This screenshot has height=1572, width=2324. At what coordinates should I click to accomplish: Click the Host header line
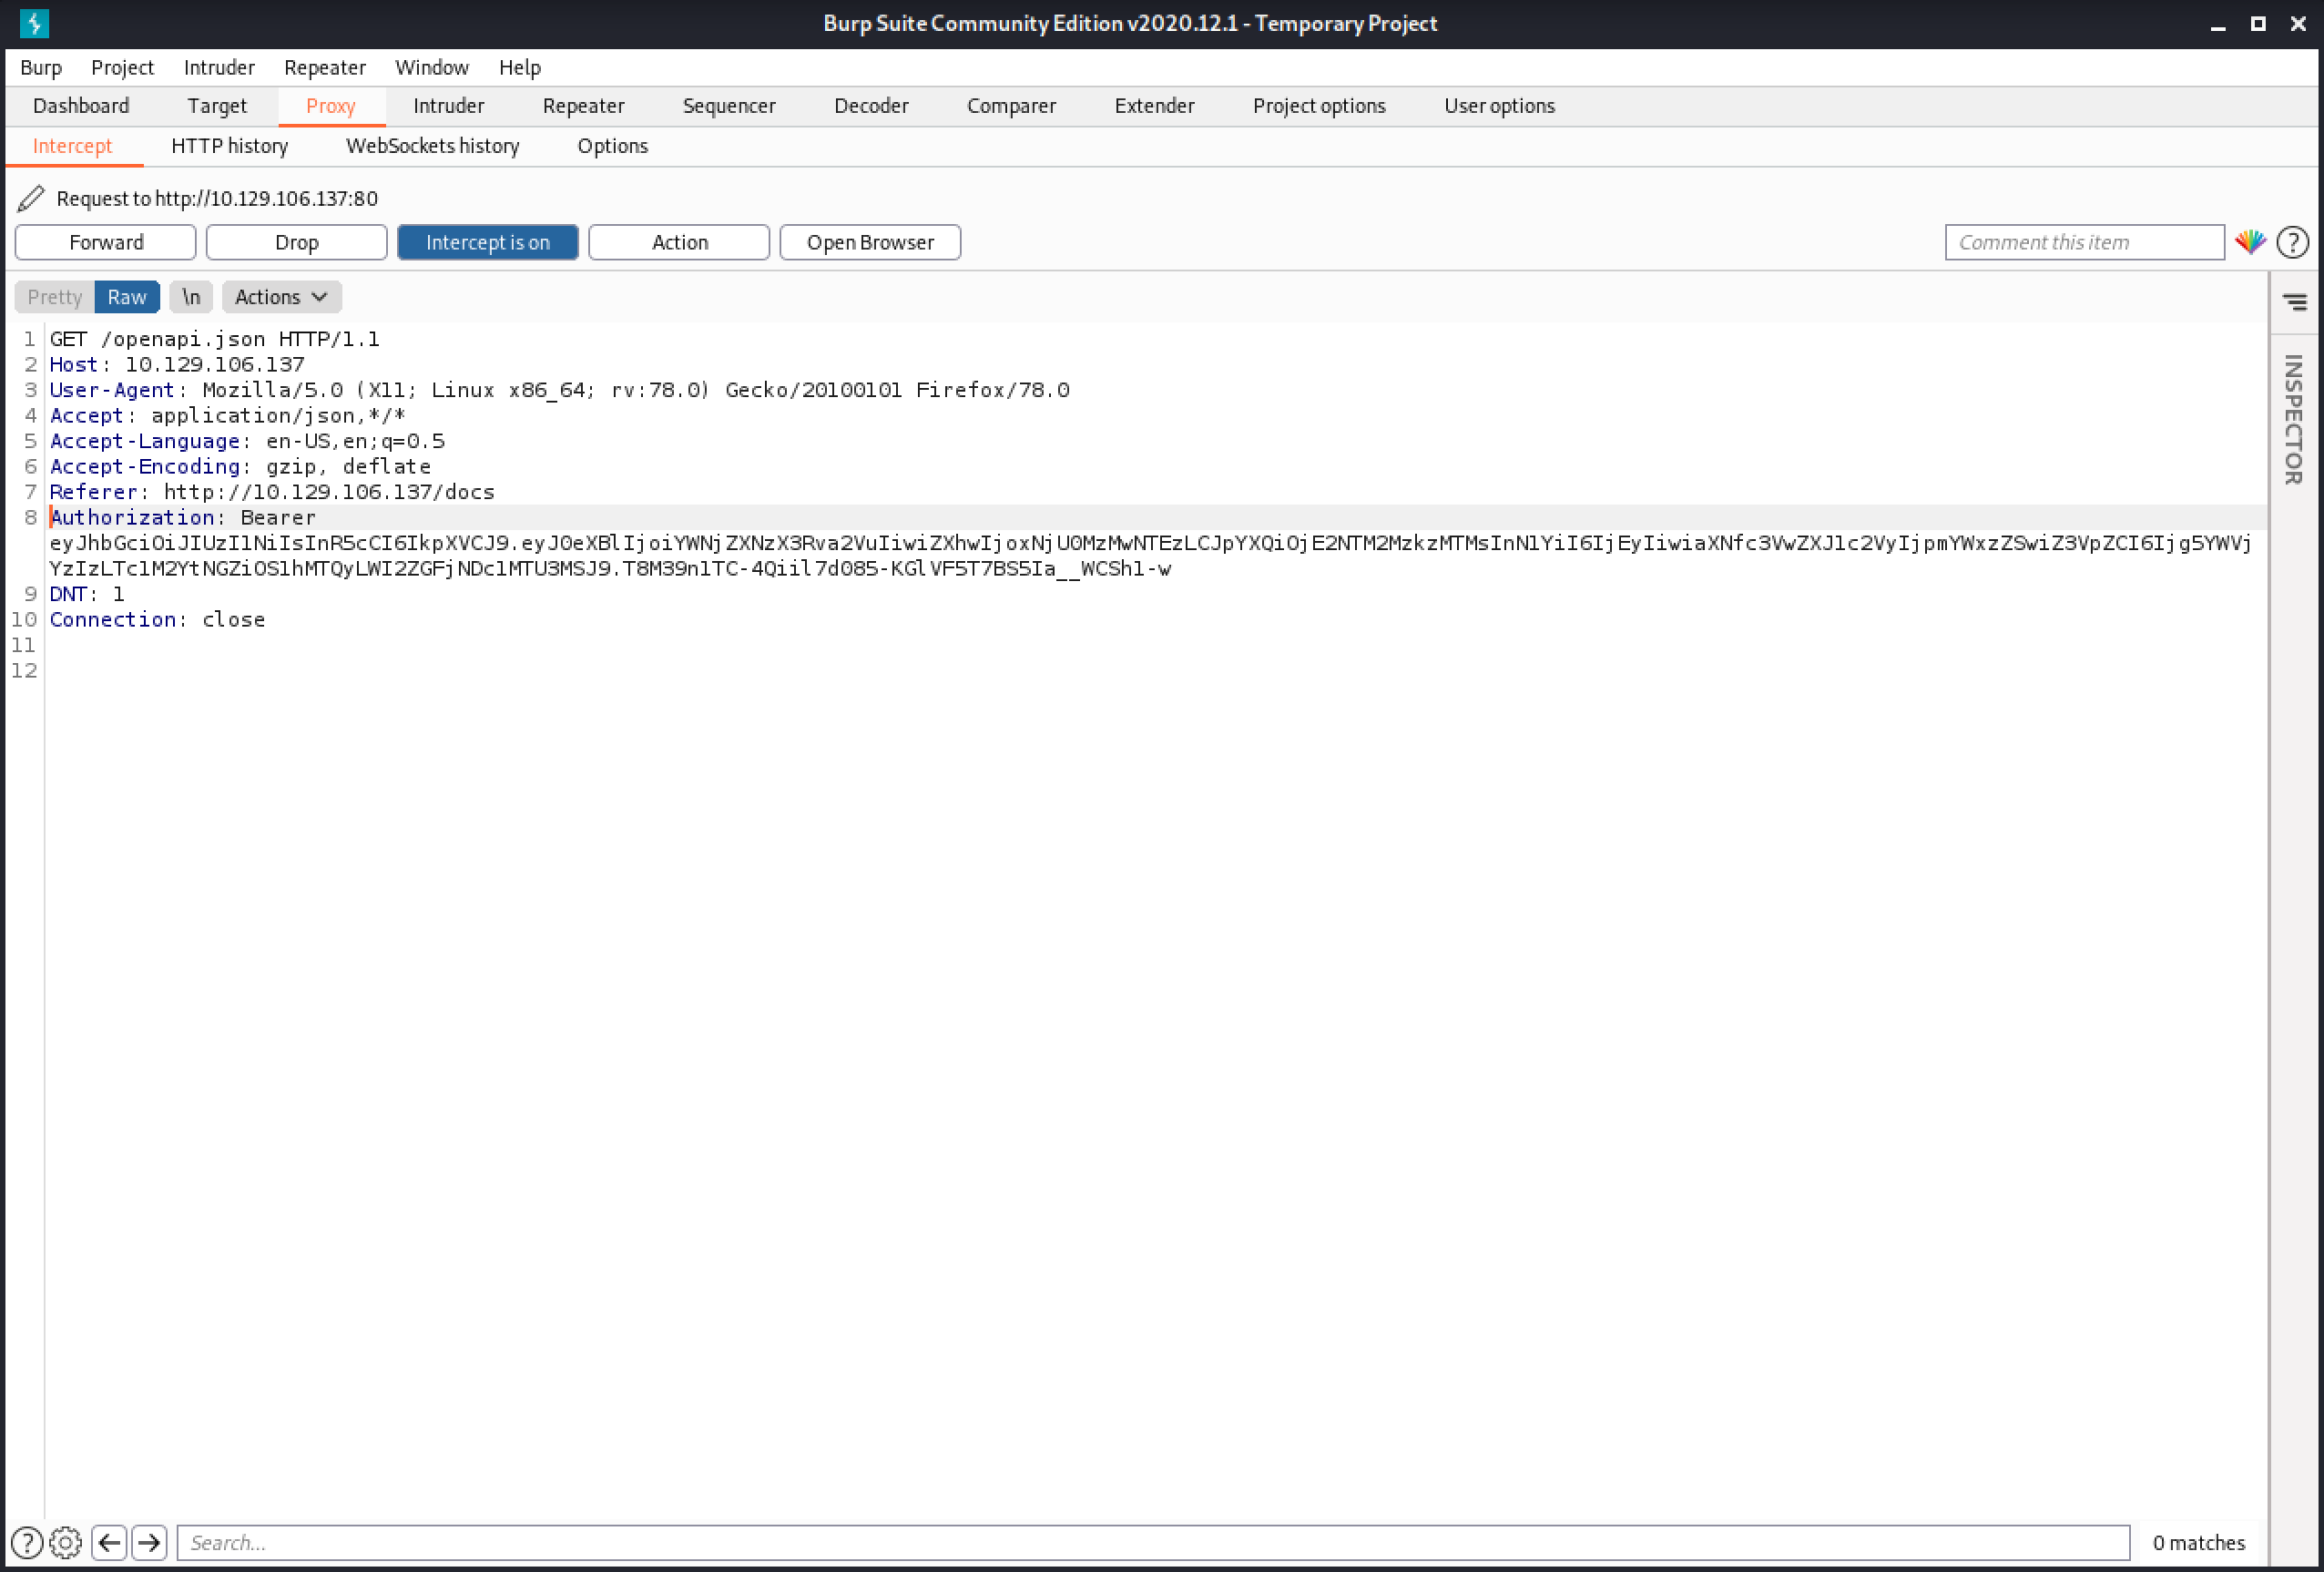click(x=177, y=364)
